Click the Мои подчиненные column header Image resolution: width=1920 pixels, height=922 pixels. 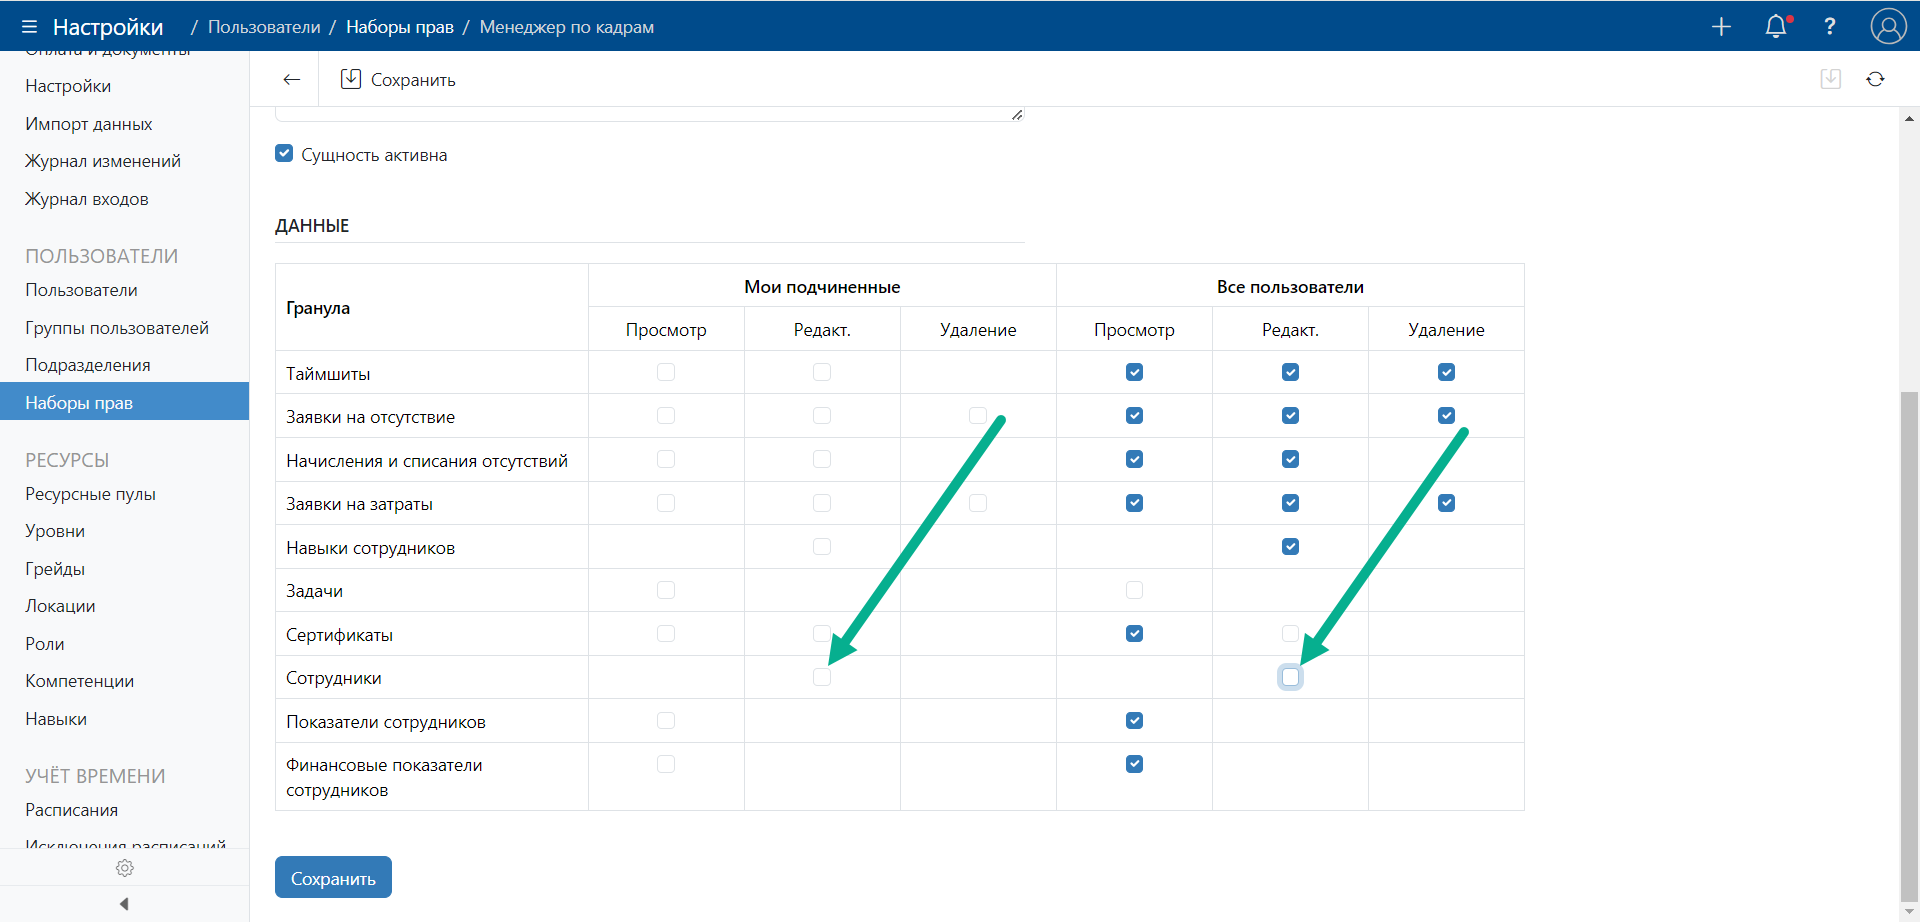click(822, 287)
